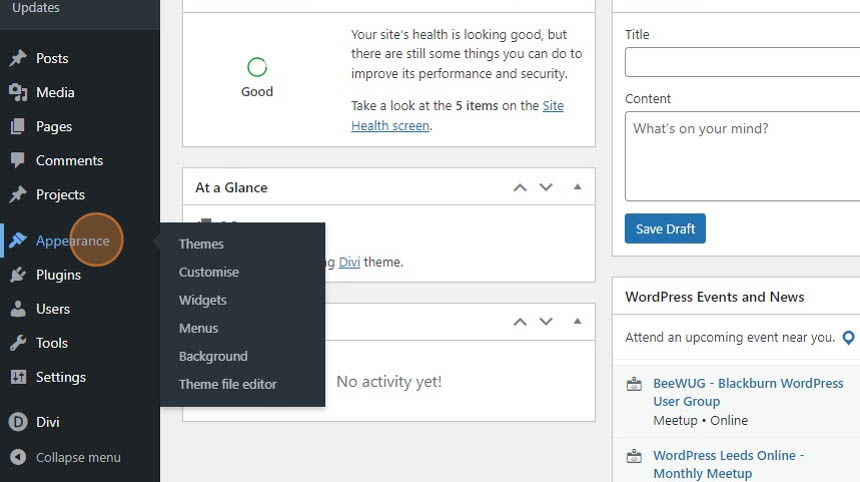Click the Save Draft button
The image size is (860, 482).
pyautogui.click(x=665, y=229)
